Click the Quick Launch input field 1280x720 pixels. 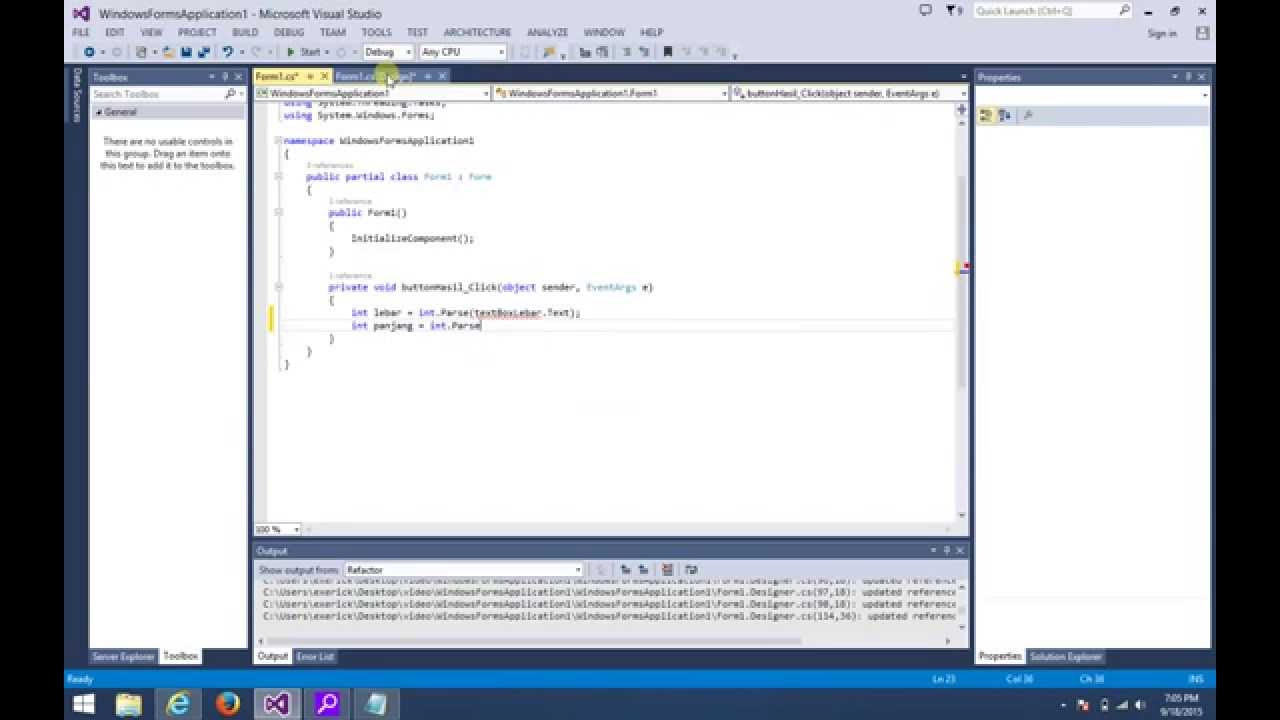point(1045,11)
